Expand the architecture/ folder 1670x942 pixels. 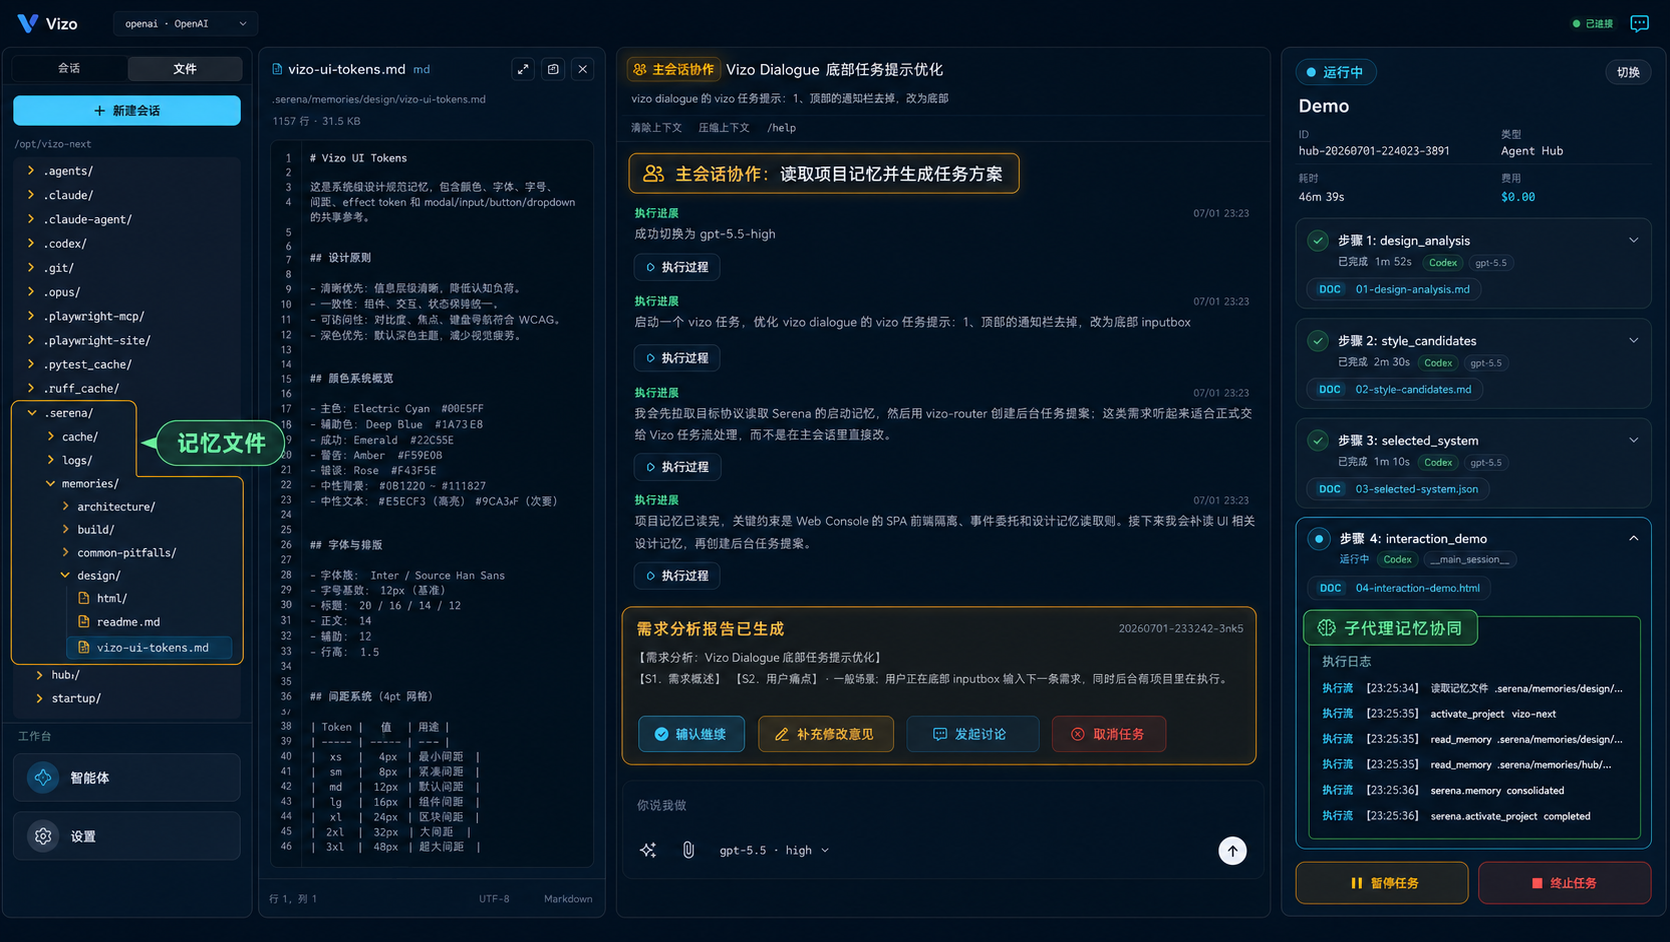[66, 506]
